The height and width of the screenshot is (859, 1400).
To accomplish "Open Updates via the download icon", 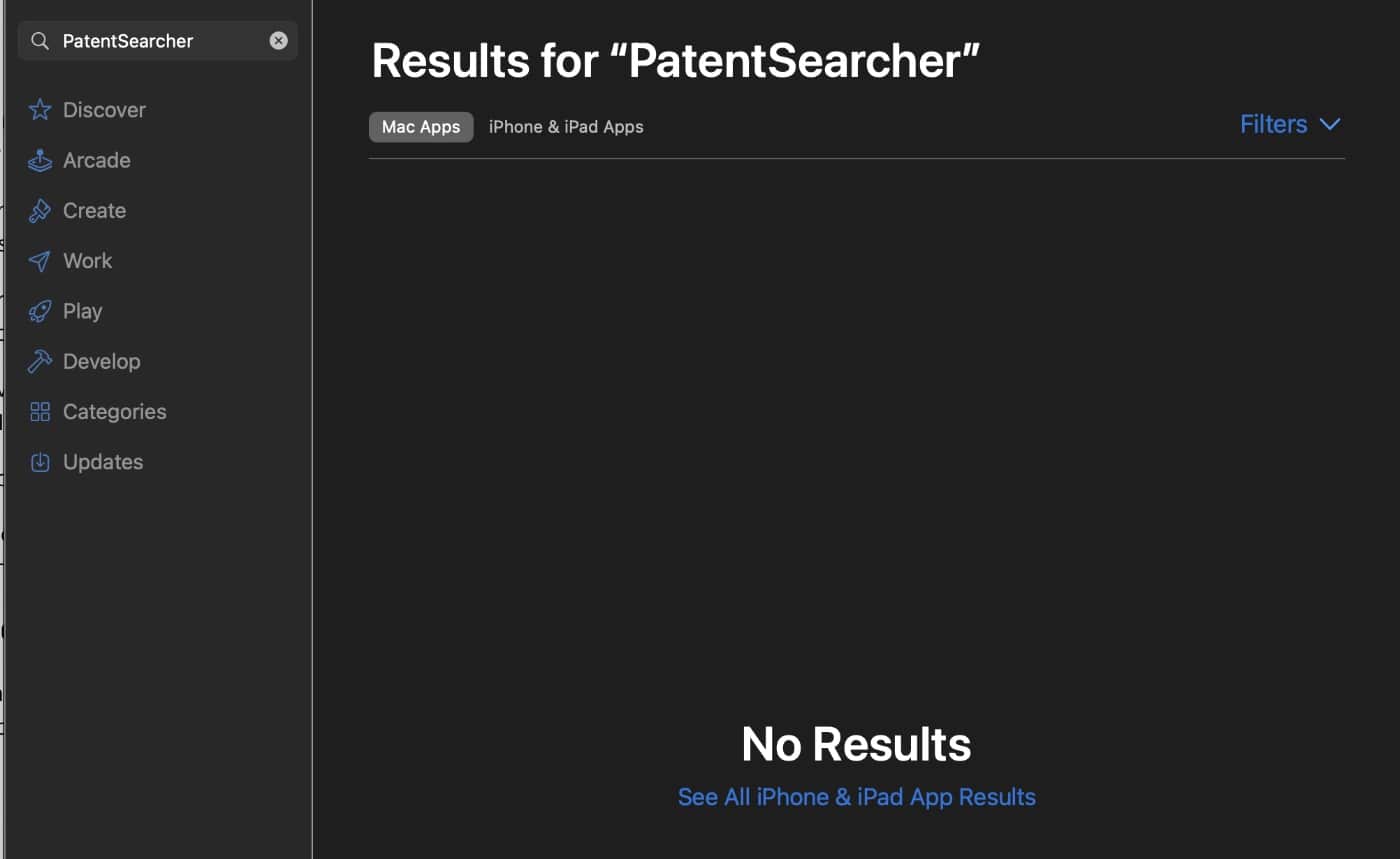I will click(40, 462).
